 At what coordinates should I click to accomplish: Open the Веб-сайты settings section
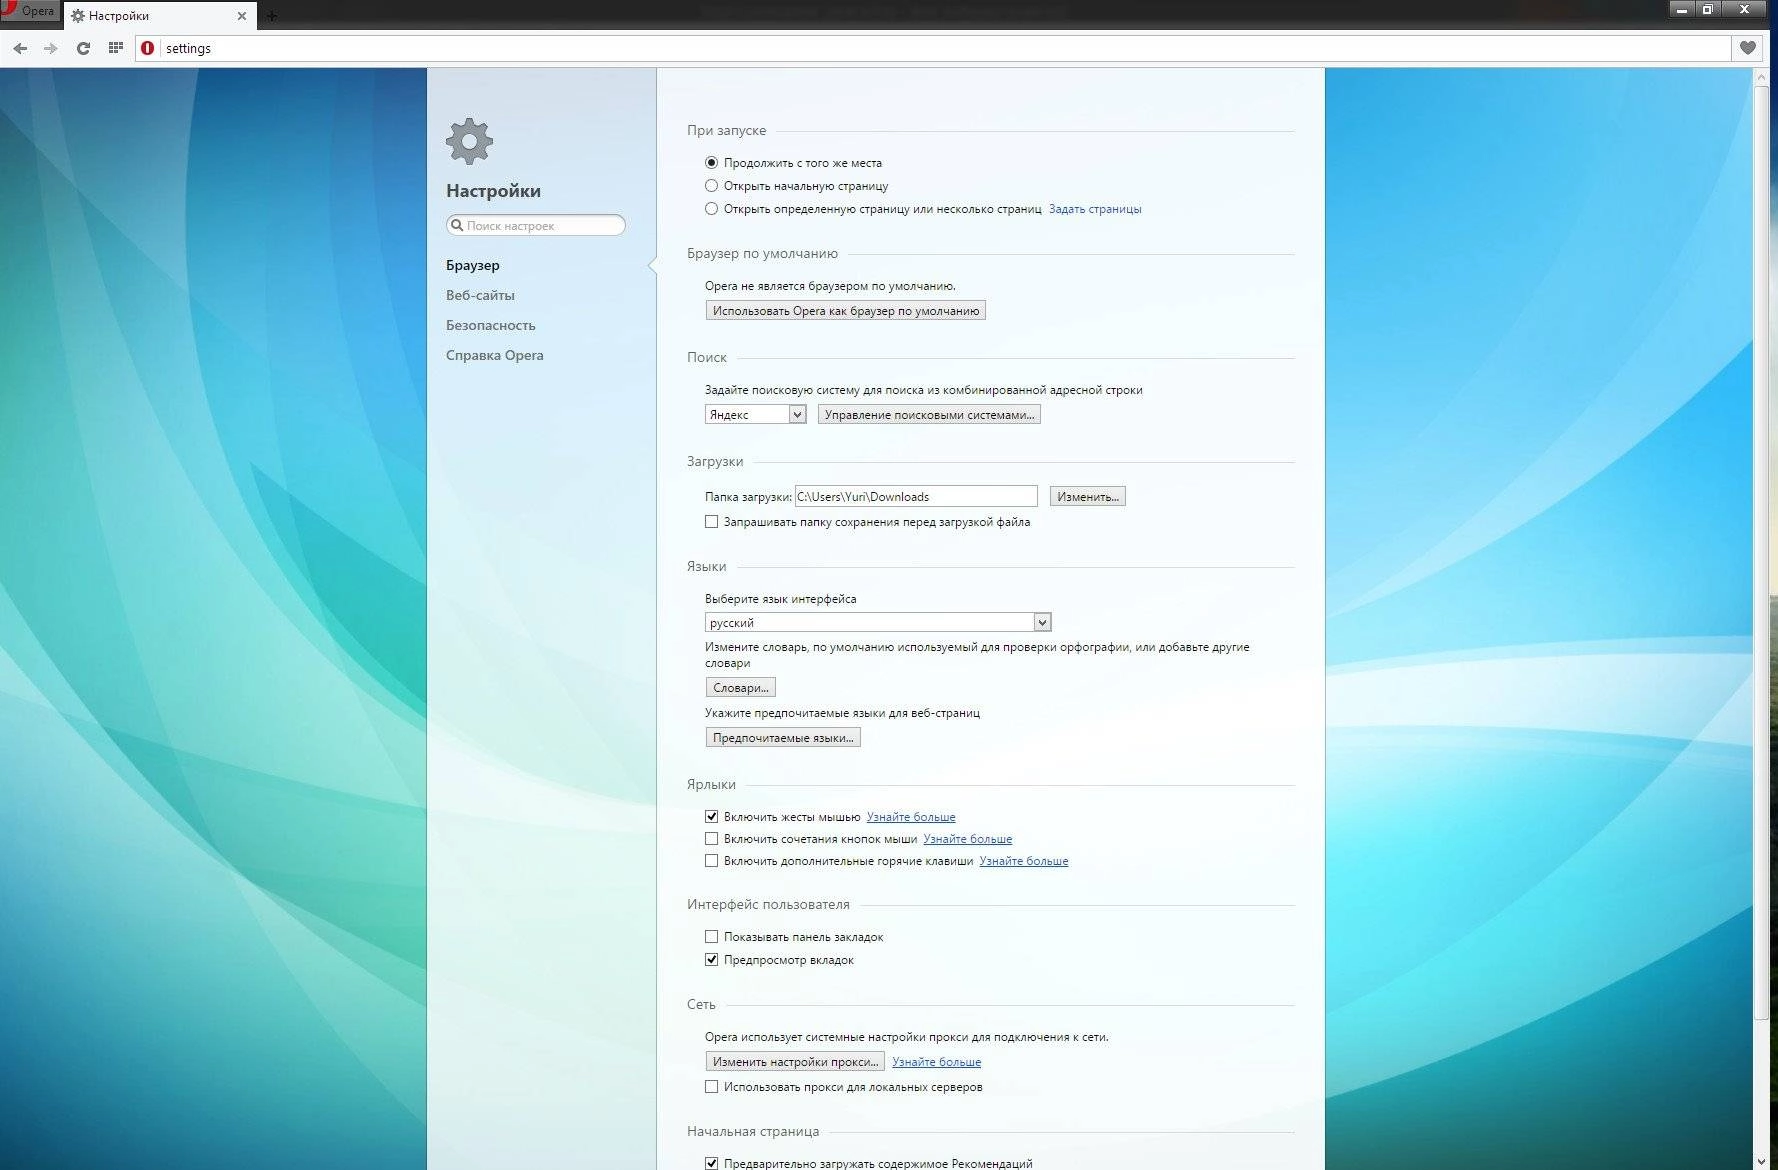click(480, 295)
